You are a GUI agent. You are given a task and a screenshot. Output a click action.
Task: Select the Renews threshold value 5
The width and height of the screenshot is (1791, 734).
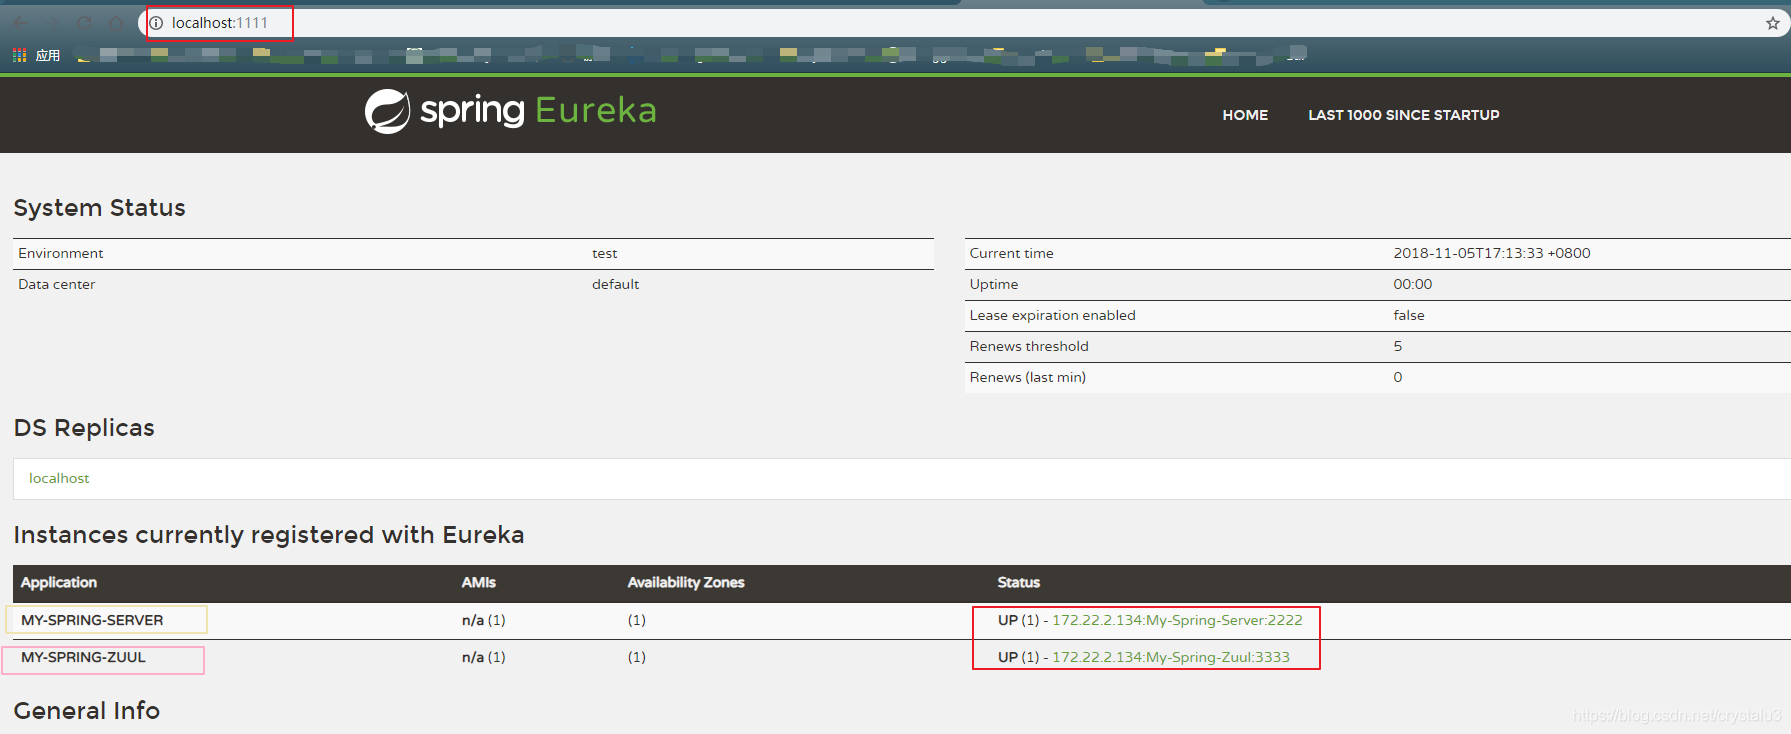pyautogui.click(x=1397, y=346)
